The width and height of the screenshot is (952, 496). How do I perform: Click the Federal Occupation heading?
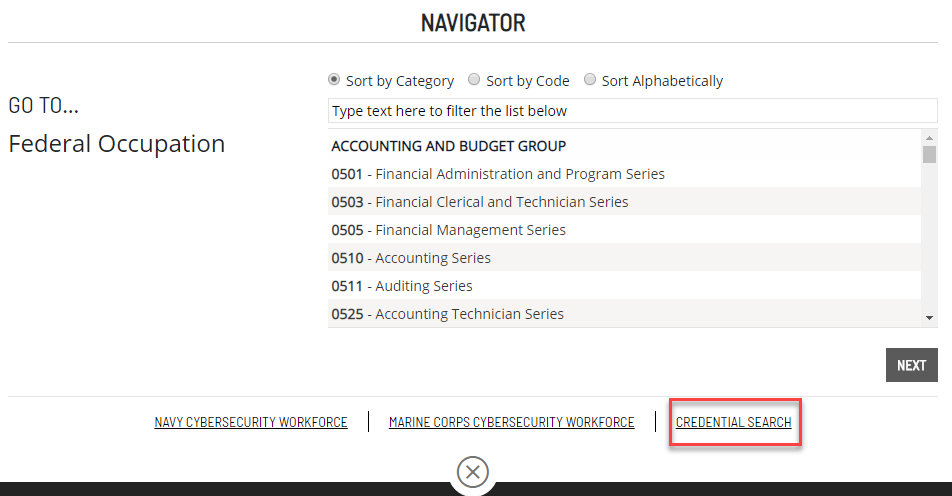point(117,144)
